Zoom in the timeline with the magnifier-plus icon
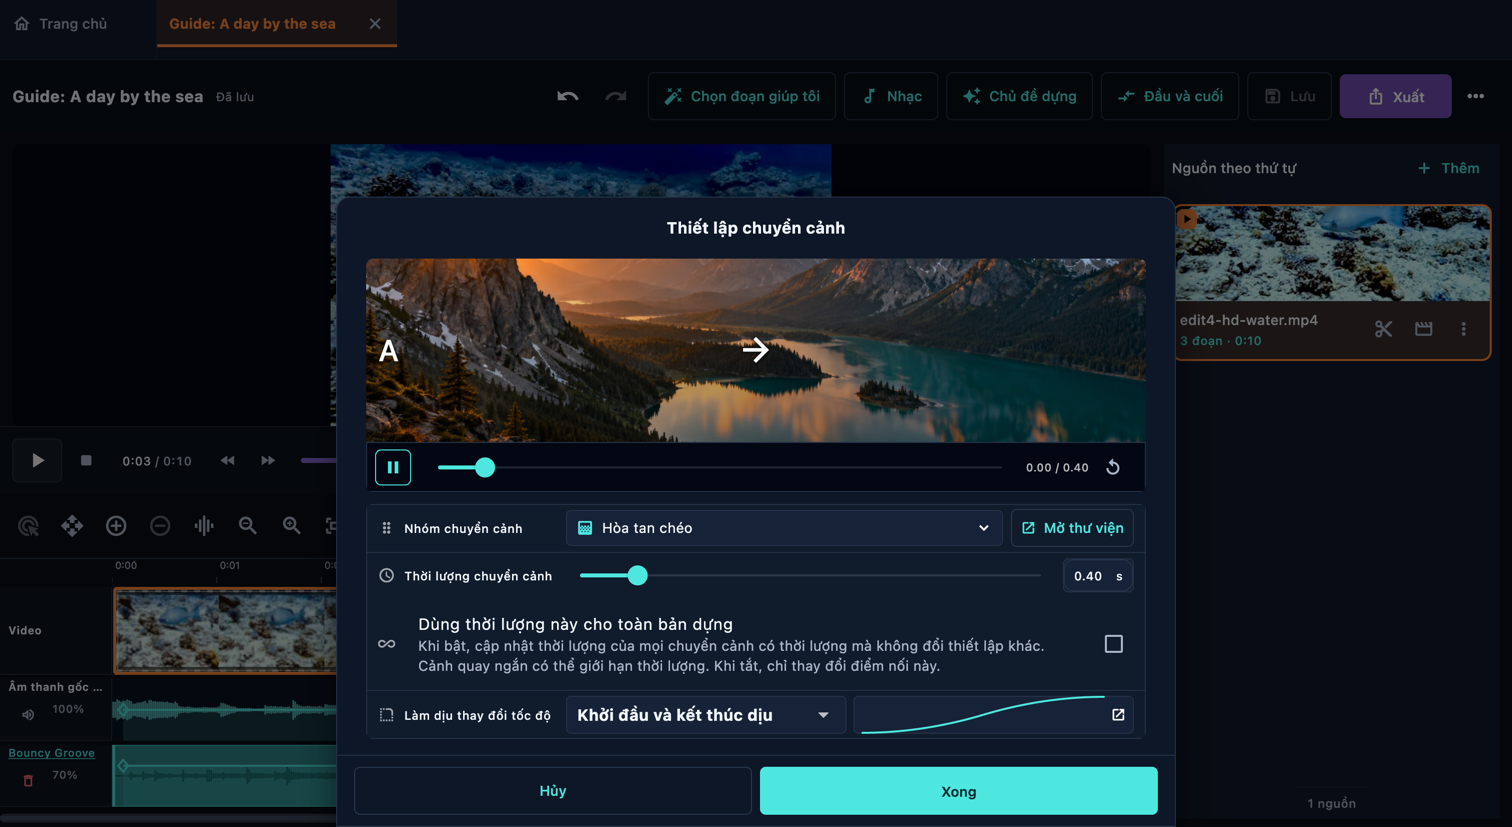This screenshot has width=1512, height=827. click(292, 526)
